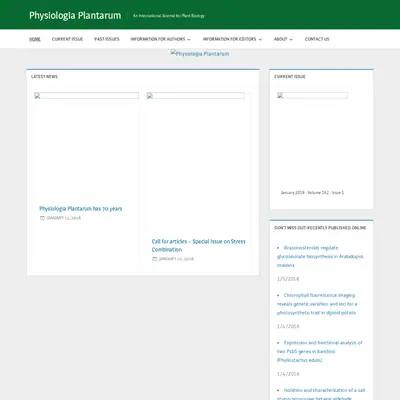Open the Past Issues menu item
Image resolution: width=400 pixels, height=400 pixels.
tap(107, 39)
